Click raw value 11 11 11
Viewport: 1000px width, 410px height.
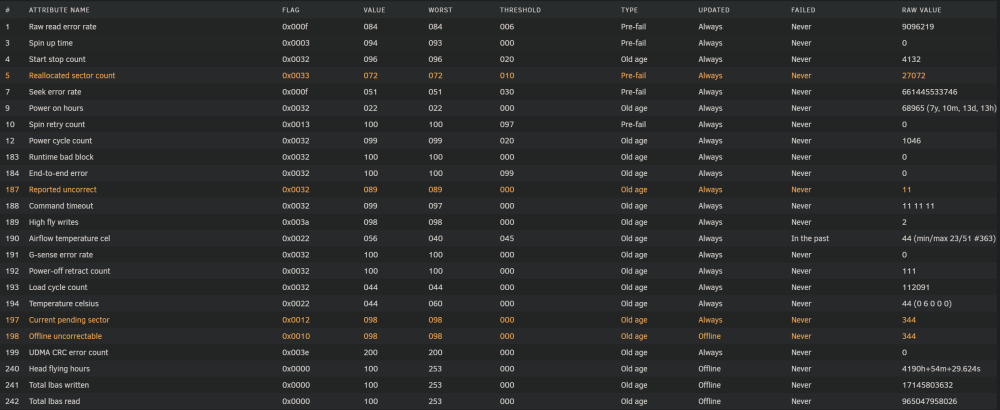pyautogui.click(x=918, y=206)
